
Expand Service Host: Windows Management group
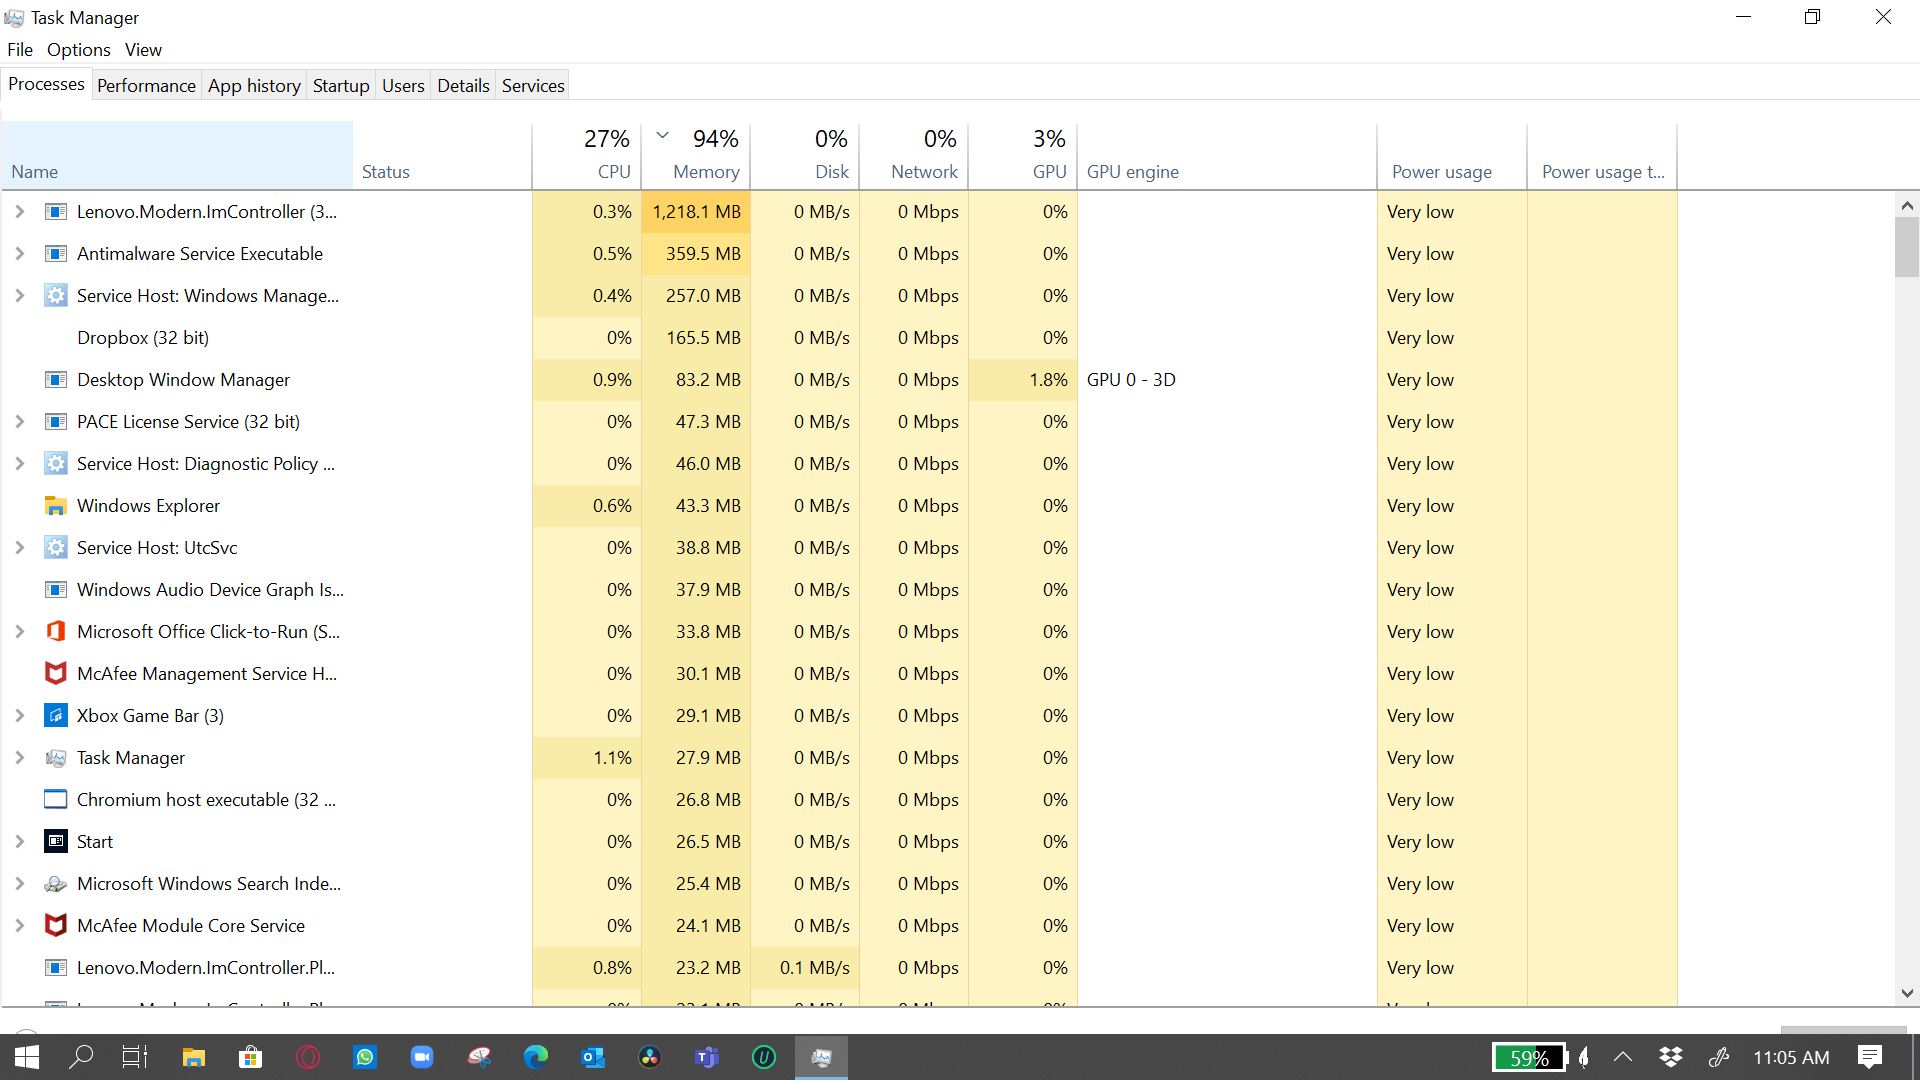pos(19,296)
